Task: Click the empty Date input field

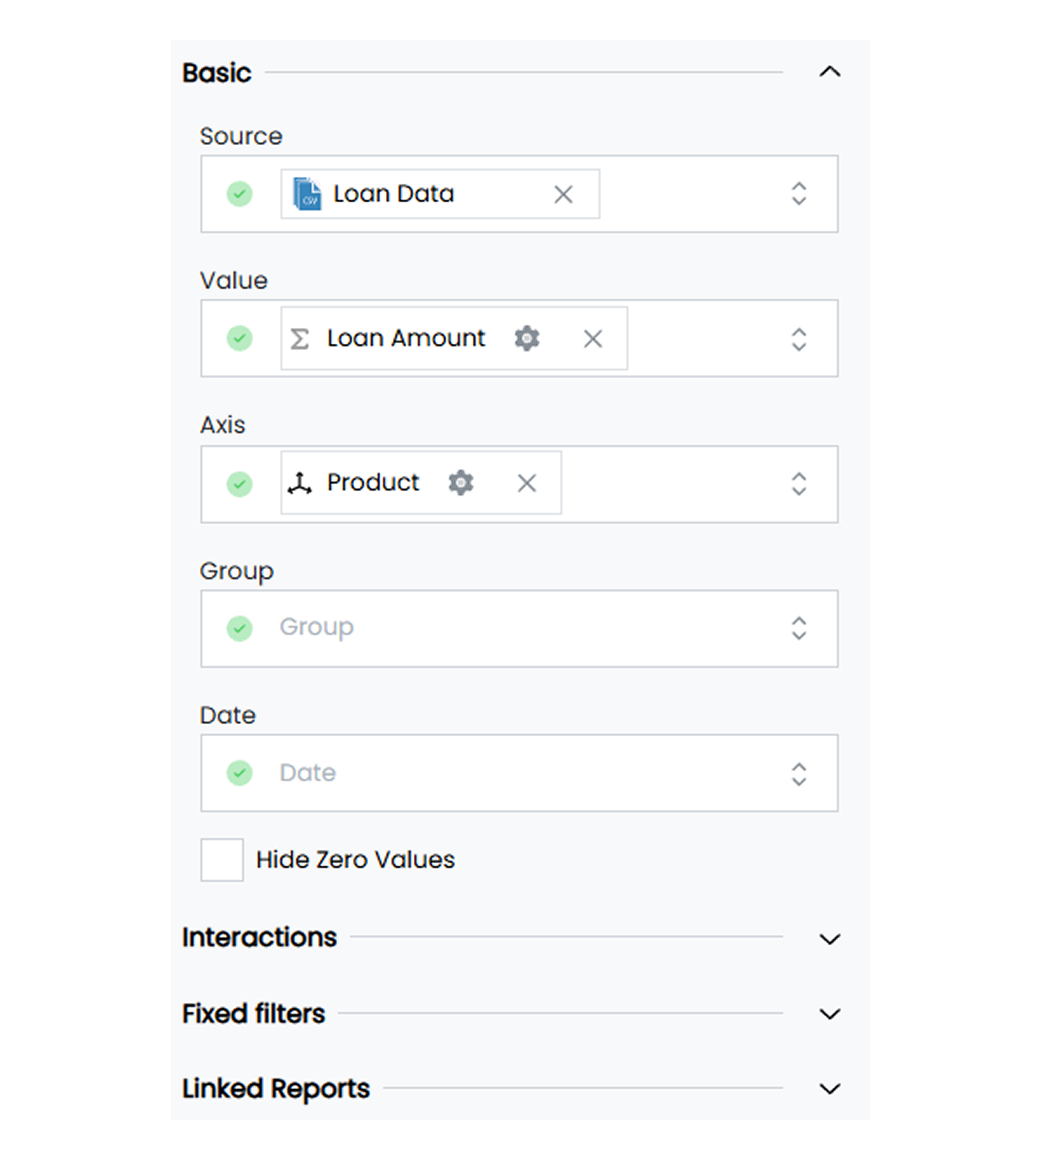Action: [519, 773]
